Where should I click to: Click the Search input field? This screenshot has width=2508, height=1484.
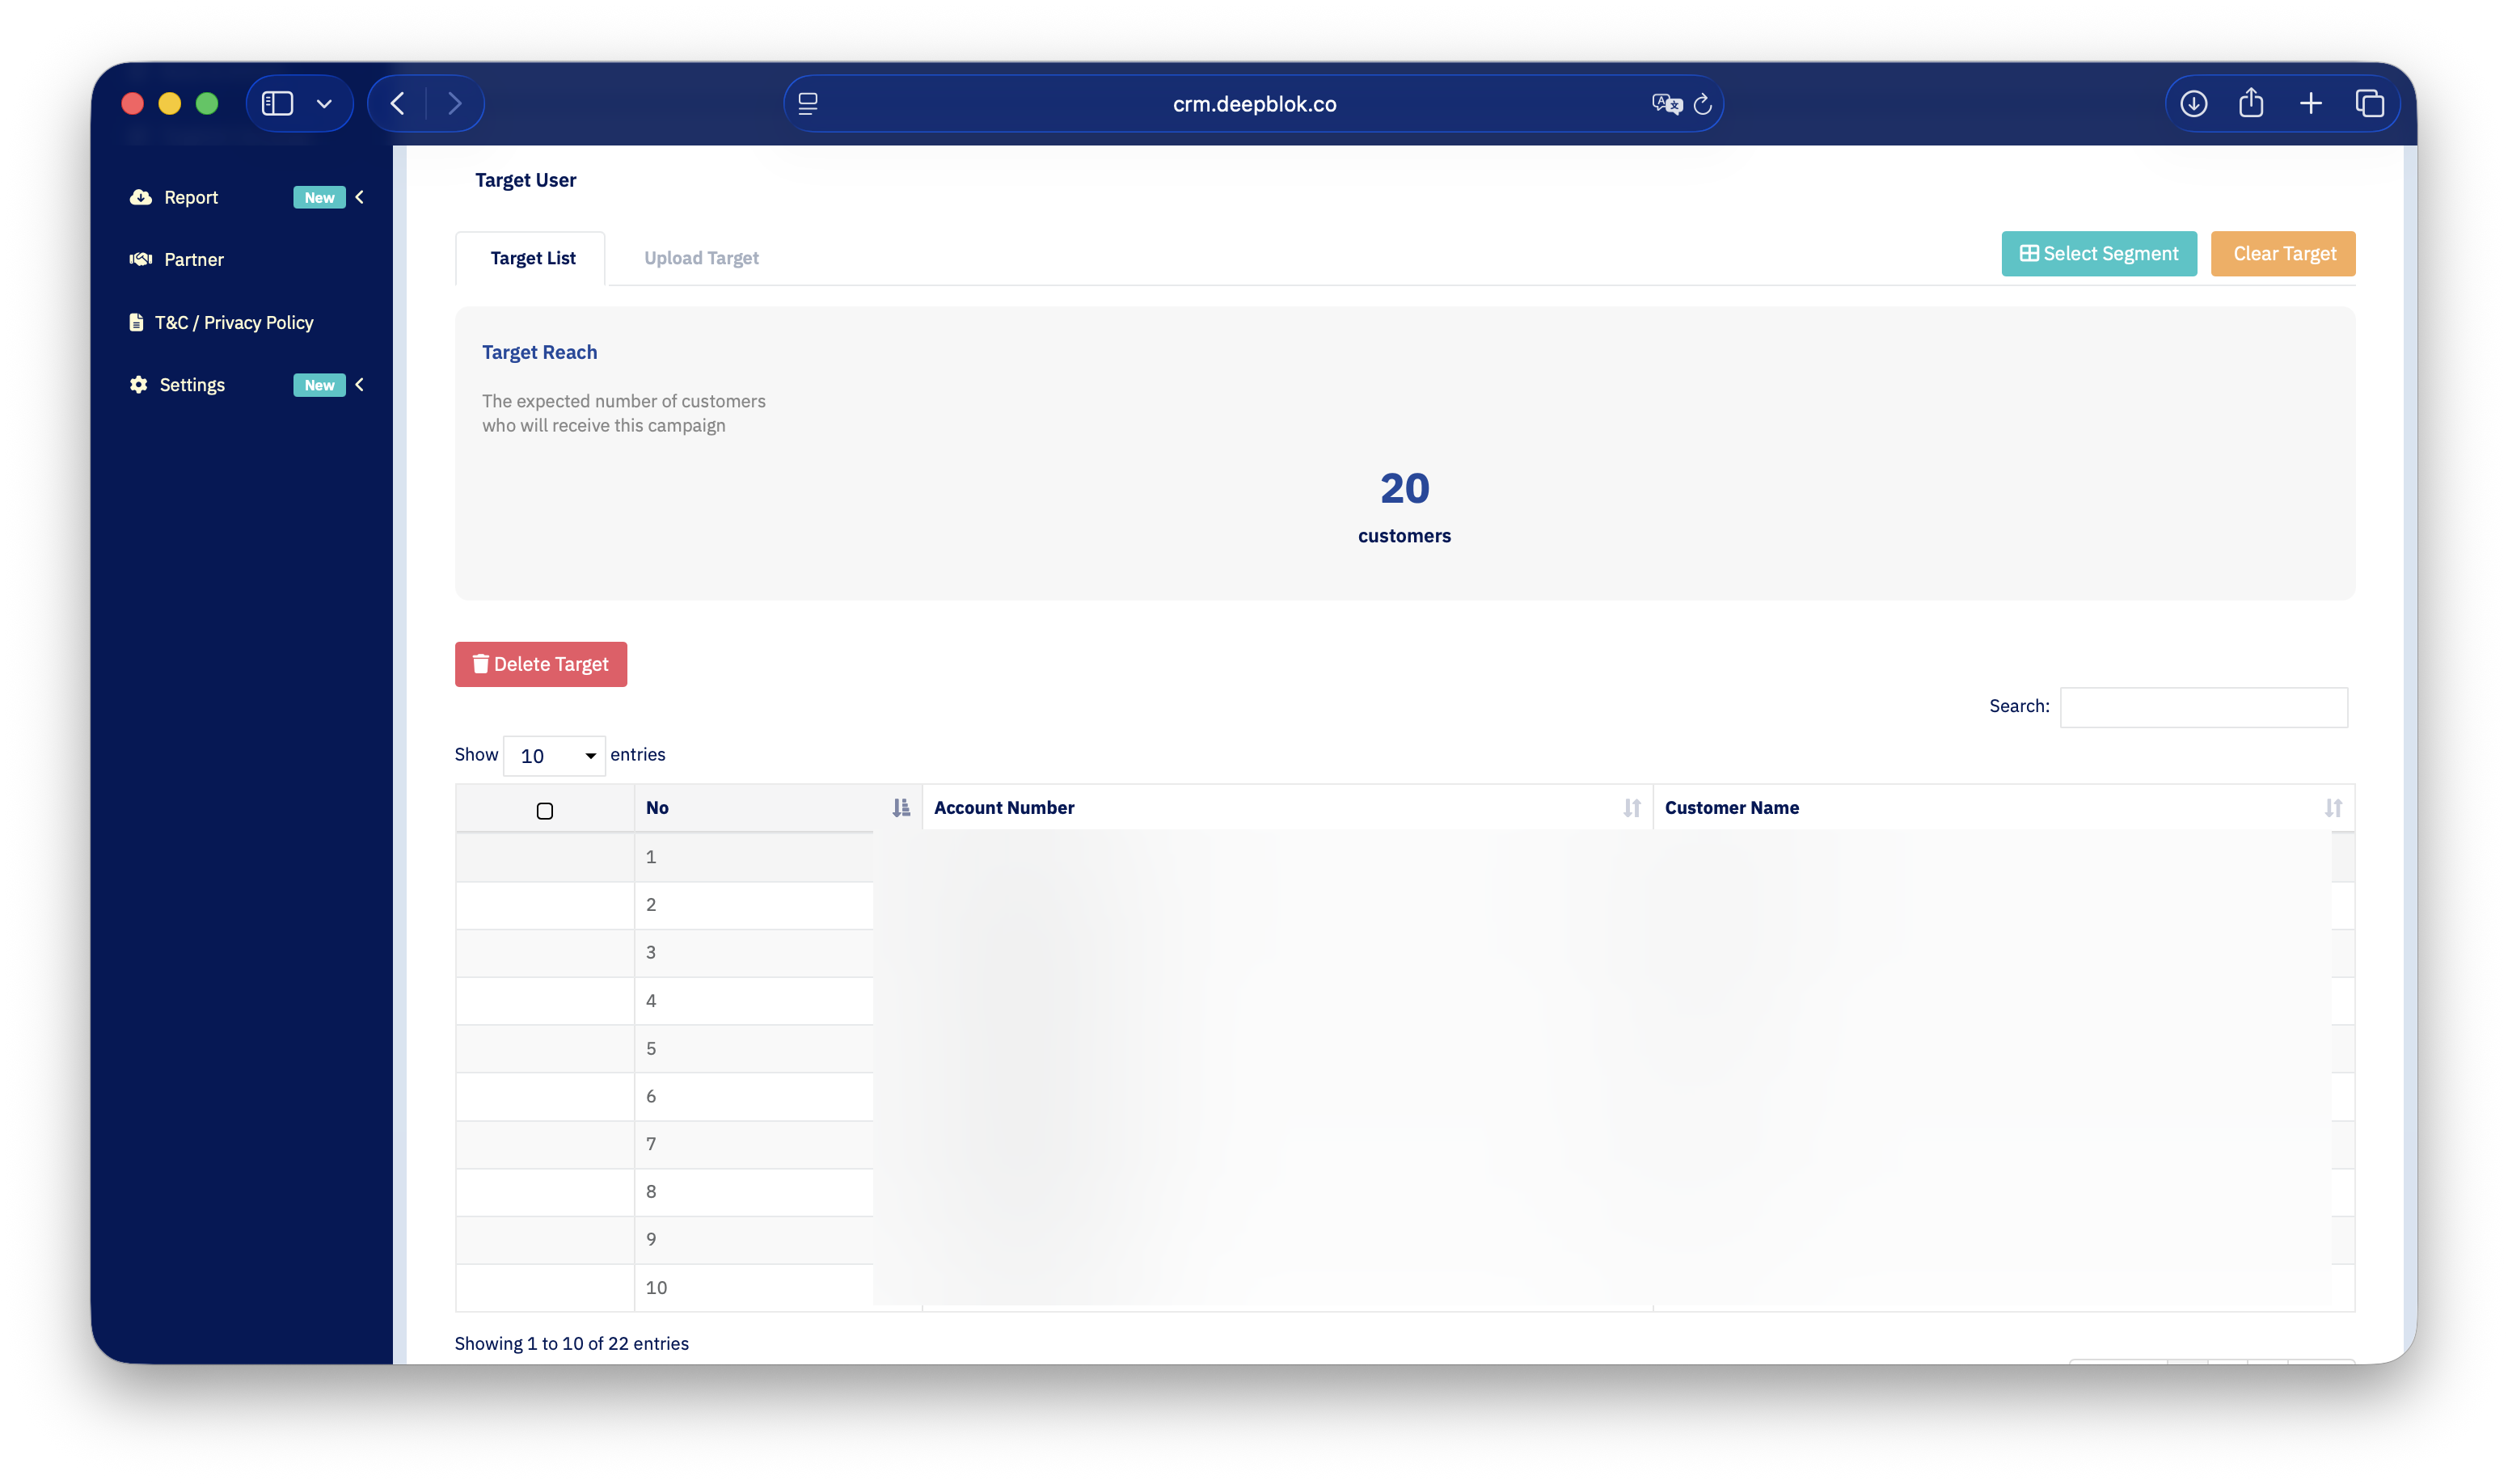point(2203,707)
